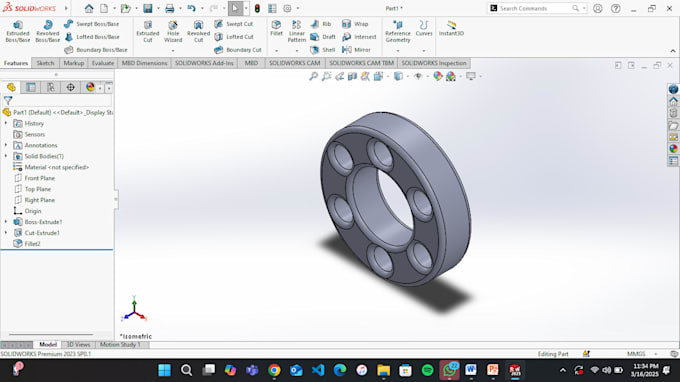Switch to the 3D Views bottom tab
The image size is (680, 382).
[x=78, y=345]
